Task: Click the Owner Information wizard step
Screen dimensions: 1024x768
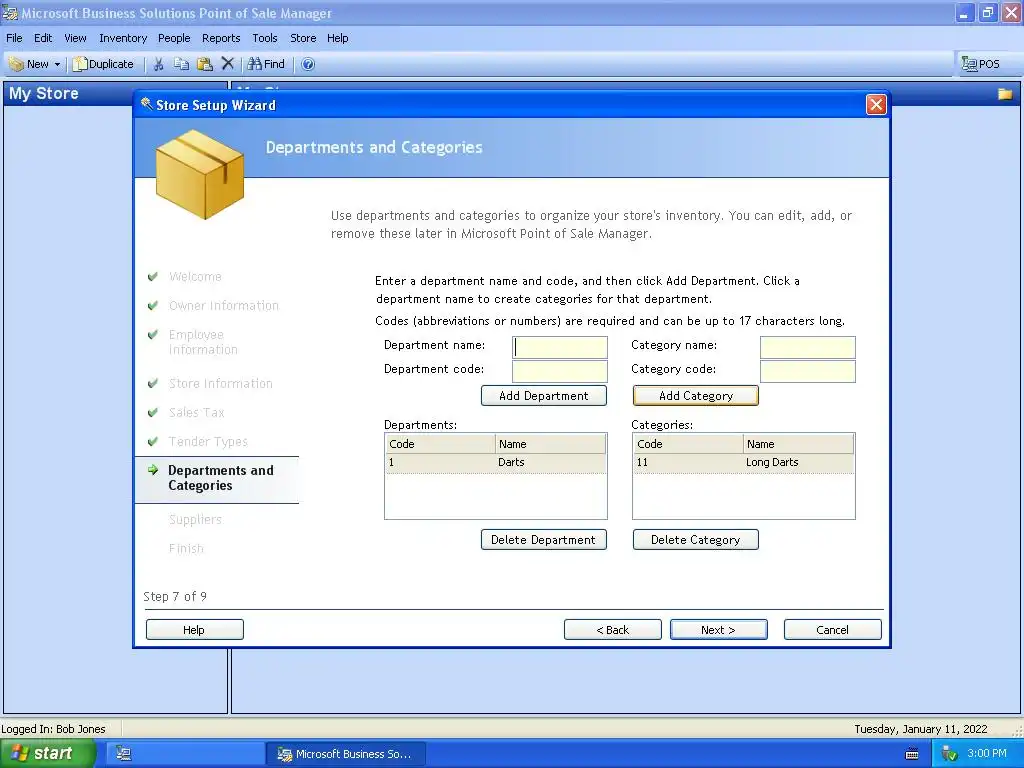Action: click(x=224, y=306)
